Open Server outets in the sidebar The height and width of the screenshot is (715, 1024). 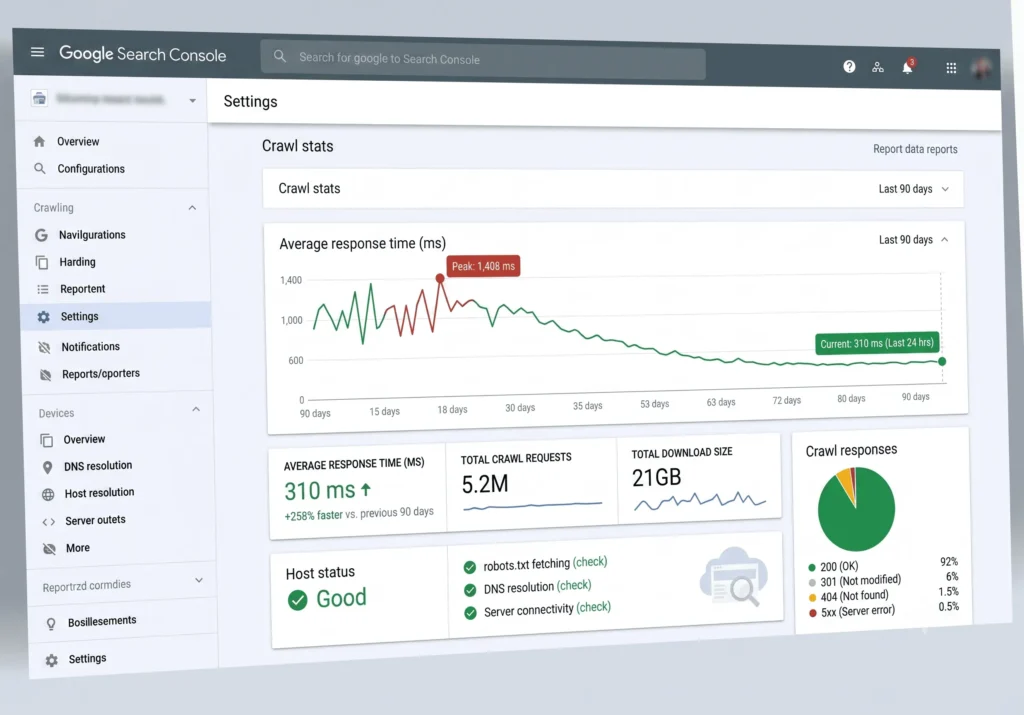[95, 520]
